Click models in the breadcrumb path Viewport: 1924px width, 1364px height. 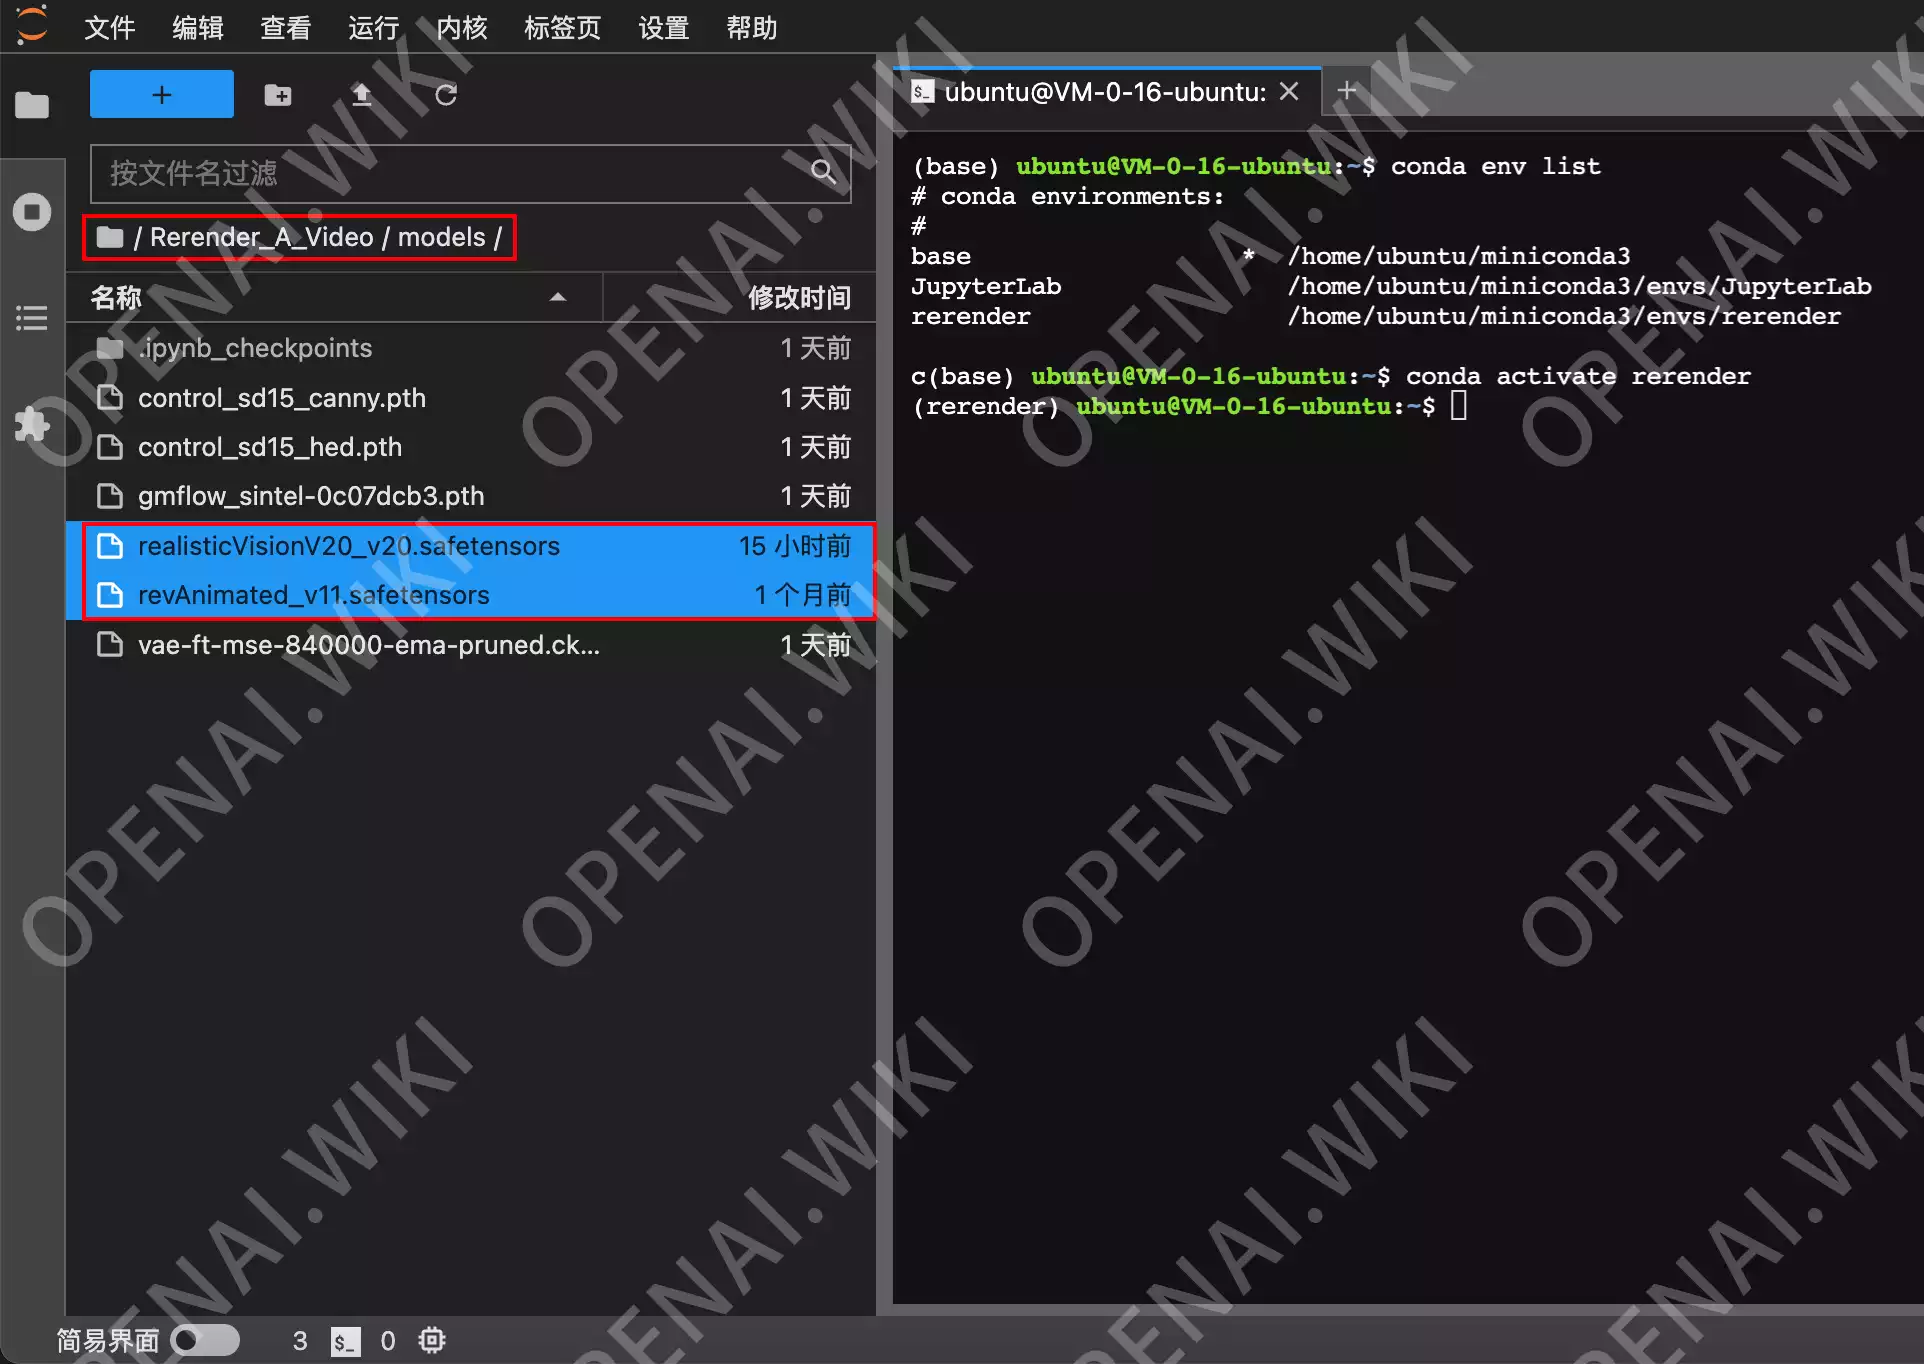[441, 237]
